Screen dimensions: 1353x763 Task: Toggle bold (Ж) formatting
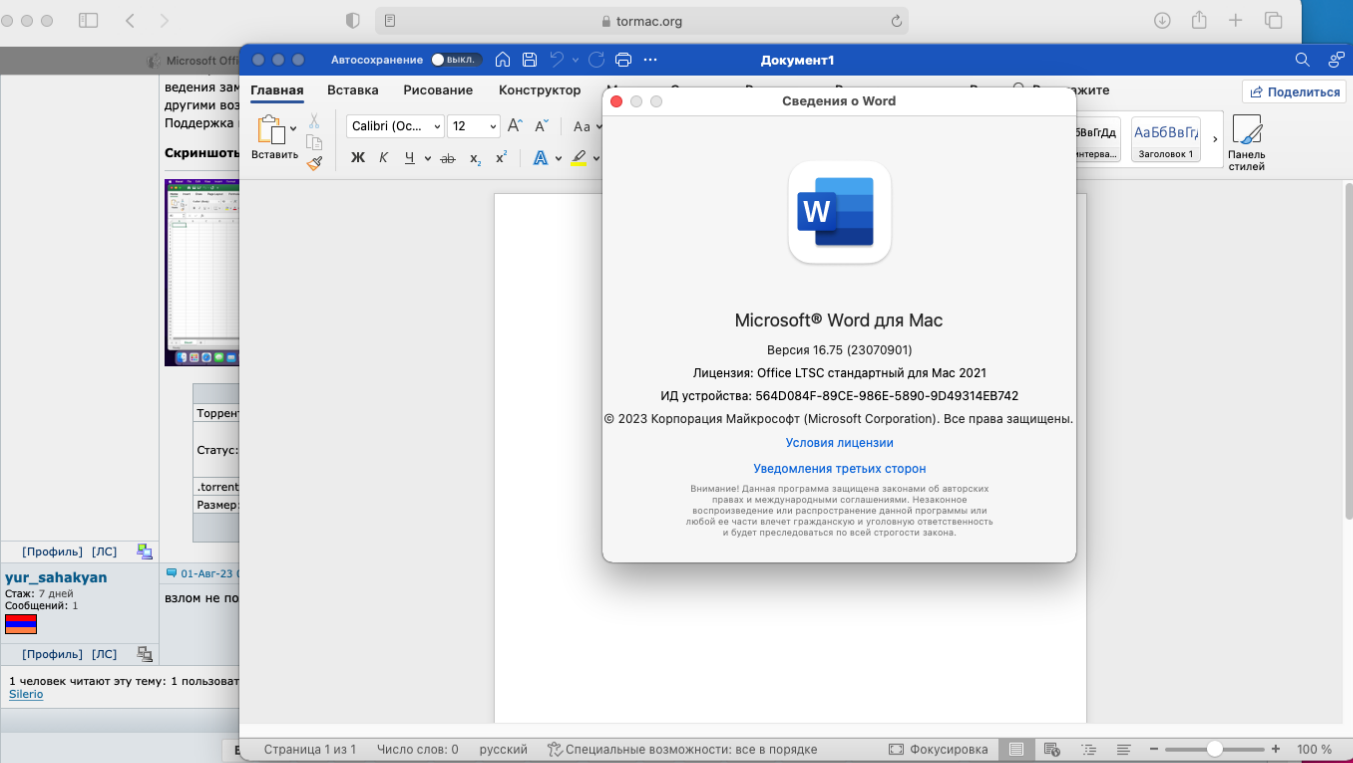357,158
